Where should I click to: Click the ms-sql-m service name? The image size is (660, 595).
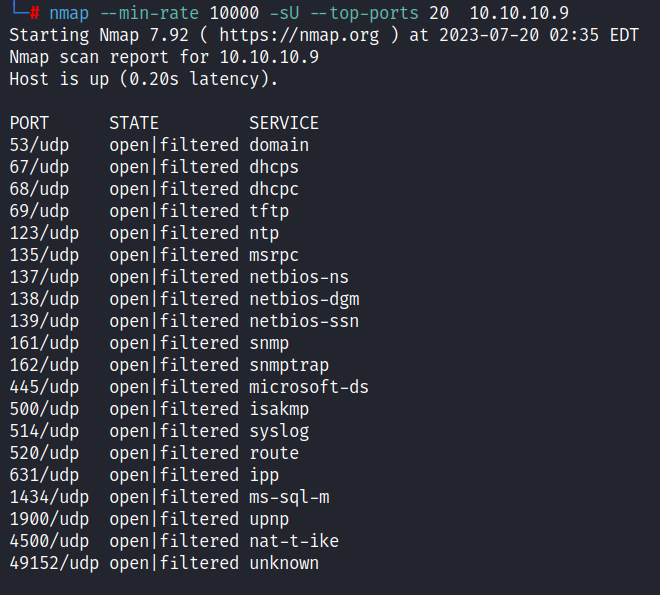[x=289, y=497]
